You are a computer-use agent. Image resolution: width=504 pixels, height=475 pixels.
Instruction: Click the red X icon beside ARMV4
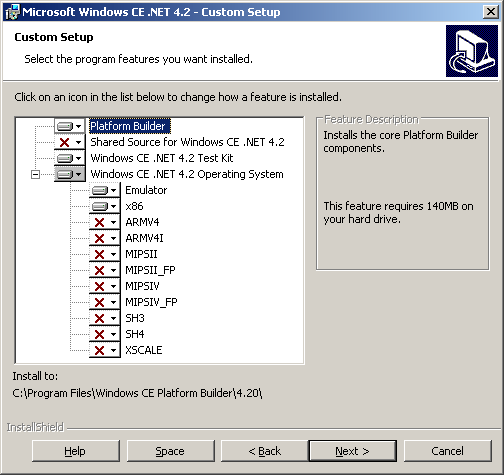99,222
